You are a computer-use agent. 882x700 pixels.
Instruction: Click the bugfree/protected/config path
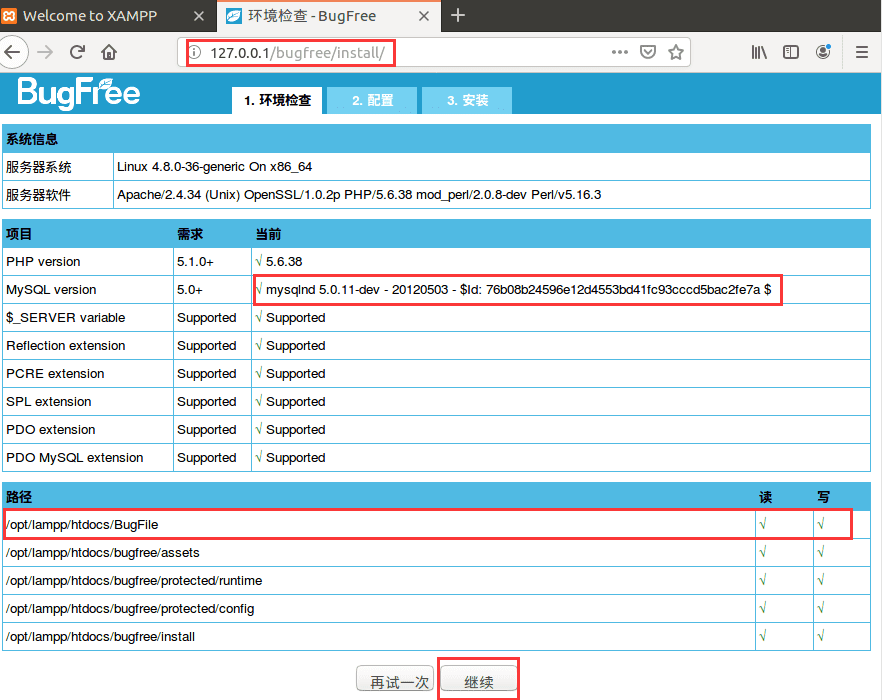[130, 609]
